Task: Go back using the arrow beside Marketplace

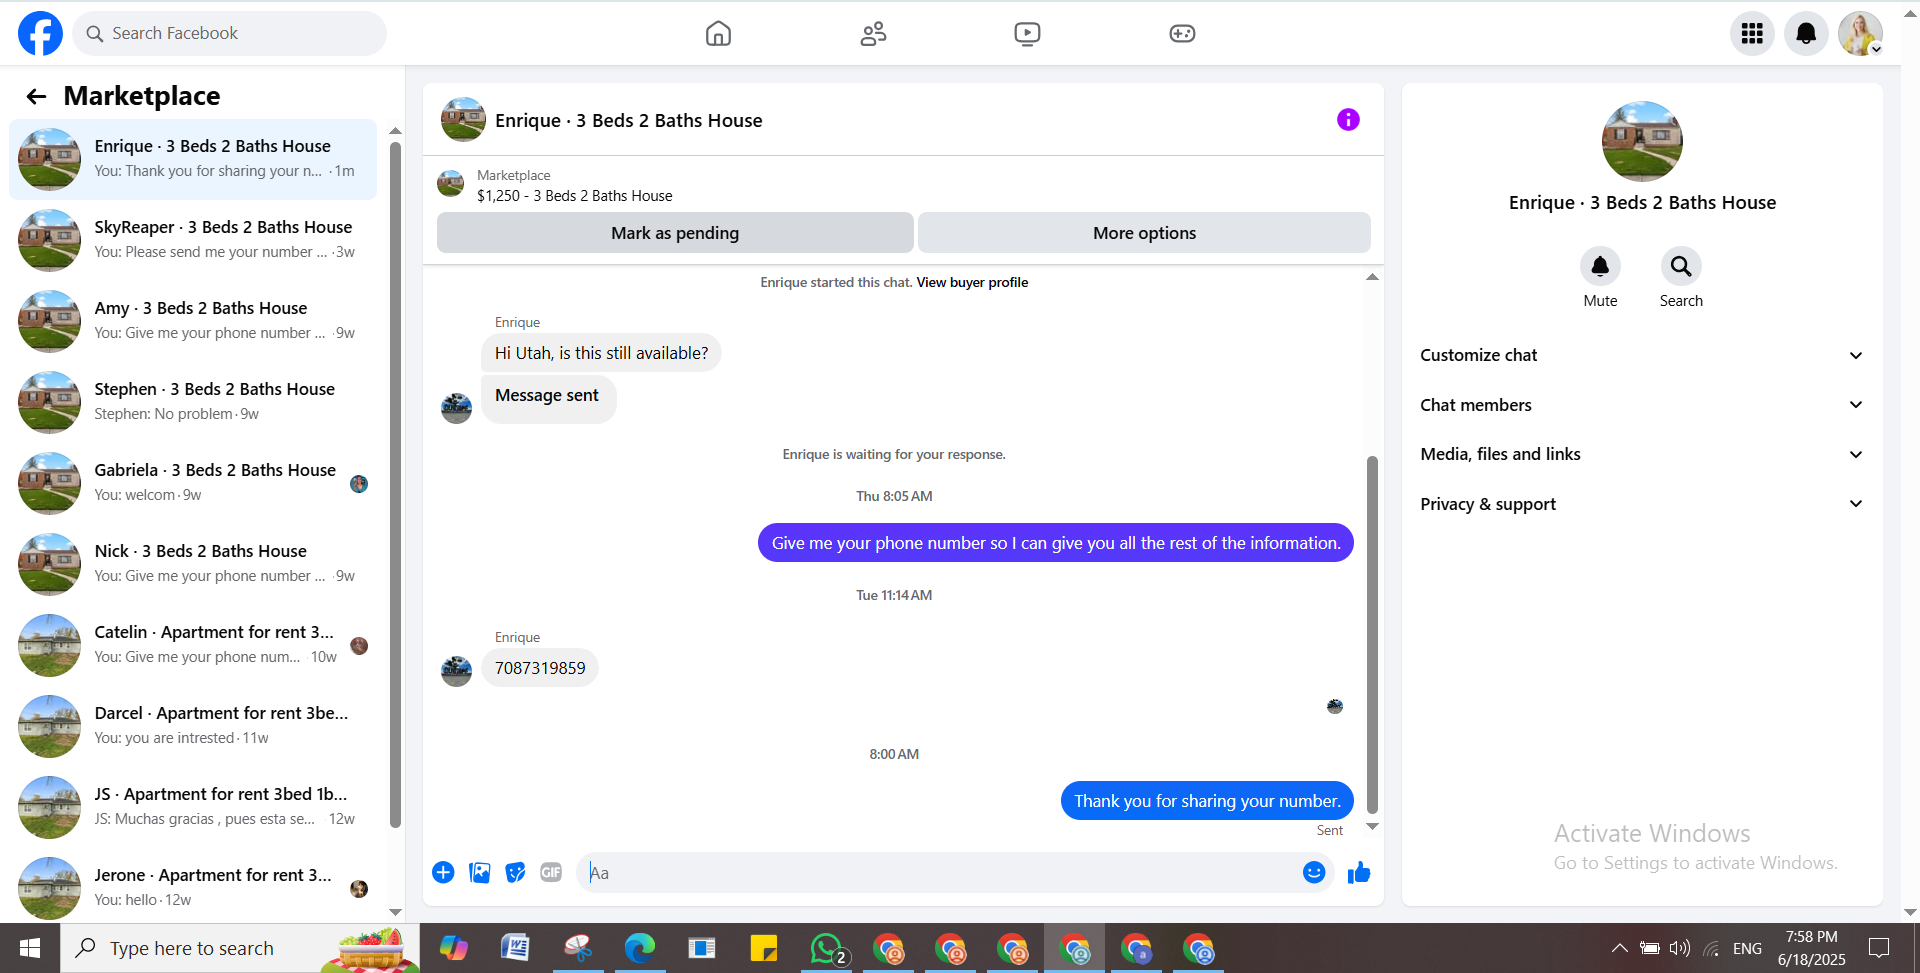Action: [36, 96]
